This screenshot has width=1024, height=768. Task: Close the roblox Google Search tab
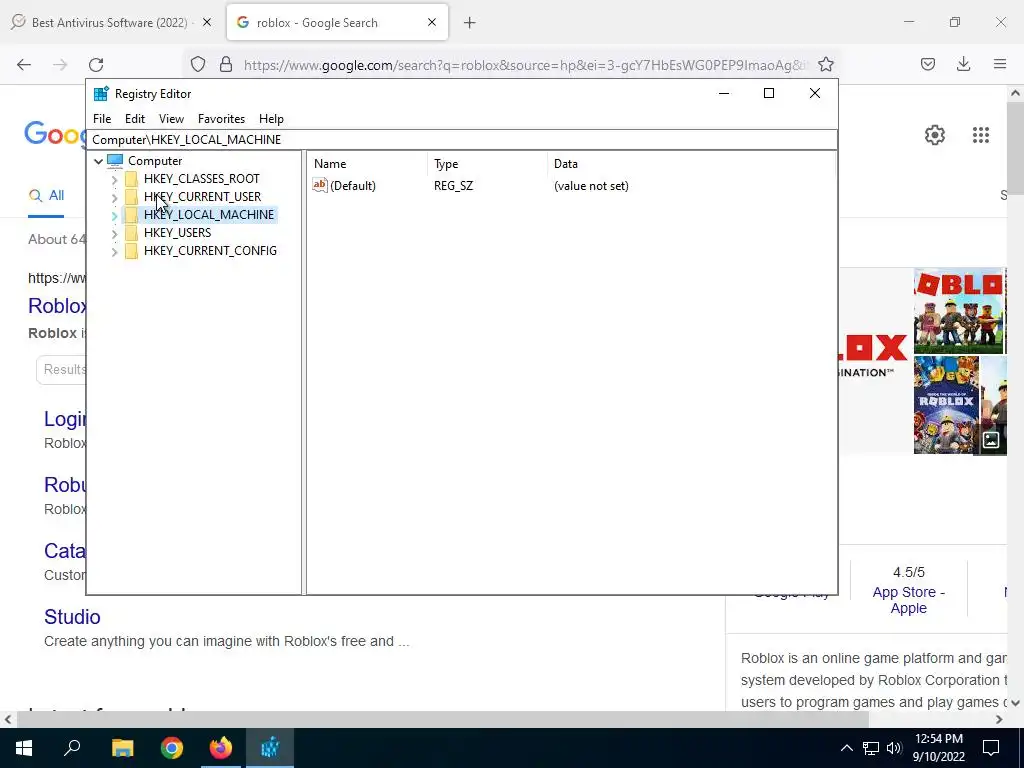click(x=432, y=23)
